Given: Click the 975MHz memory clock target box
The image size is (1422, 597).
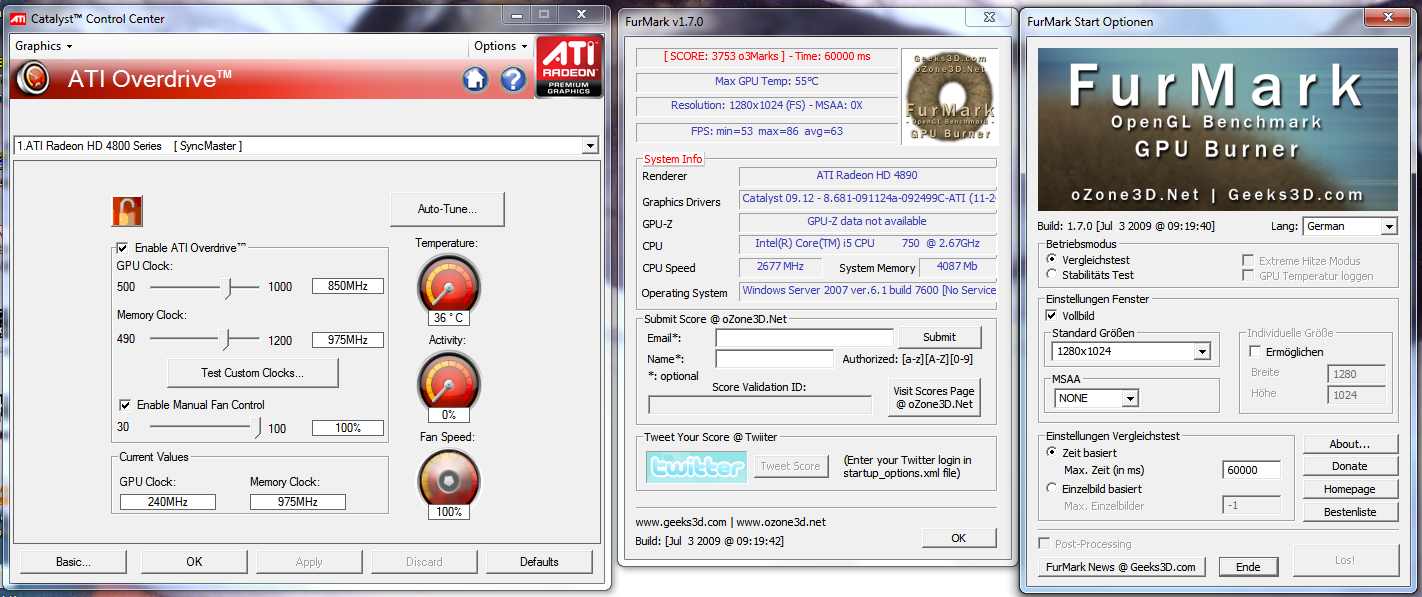Looking at the screenshot, I should coord(347,340).
